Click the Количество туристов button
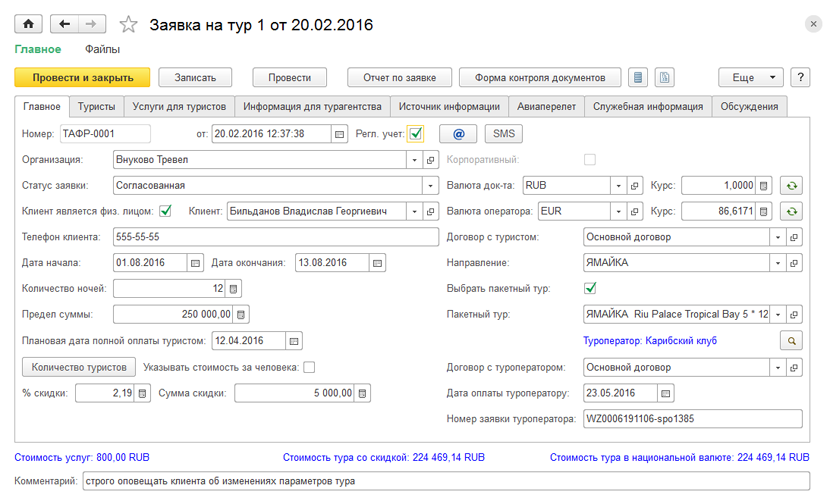The width and height of the screenshot is (830, 501). click(x=77, y=367)
